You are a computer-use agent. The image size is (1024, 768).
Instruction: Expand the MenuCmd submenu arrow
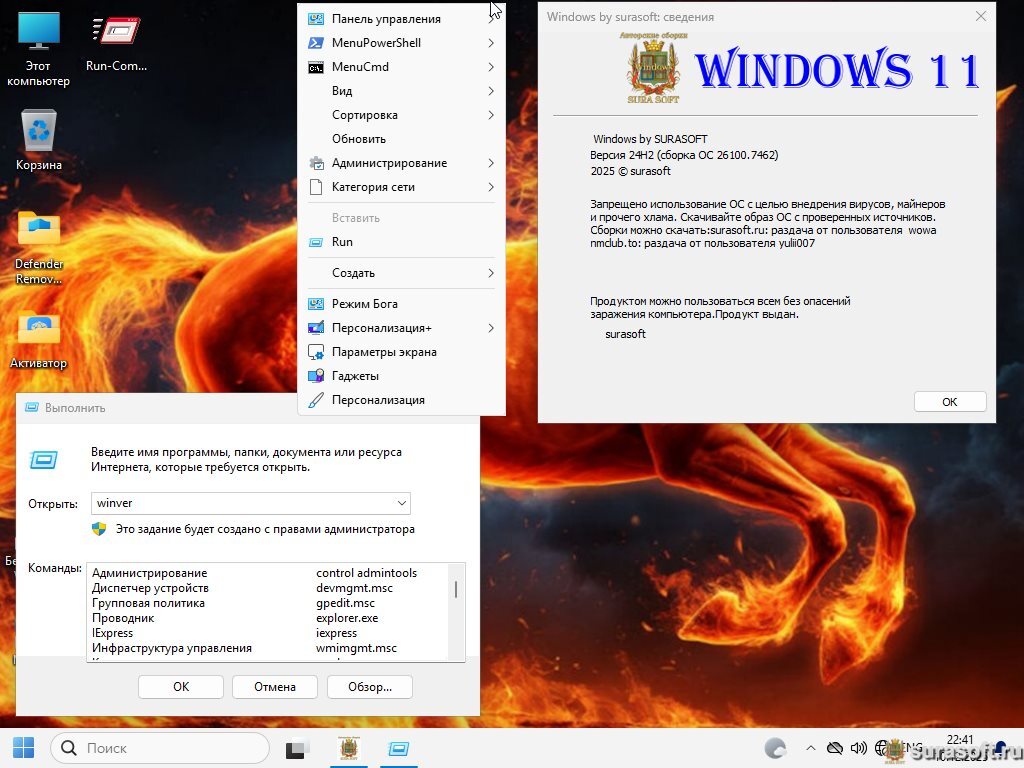click(x=490, y=67)
